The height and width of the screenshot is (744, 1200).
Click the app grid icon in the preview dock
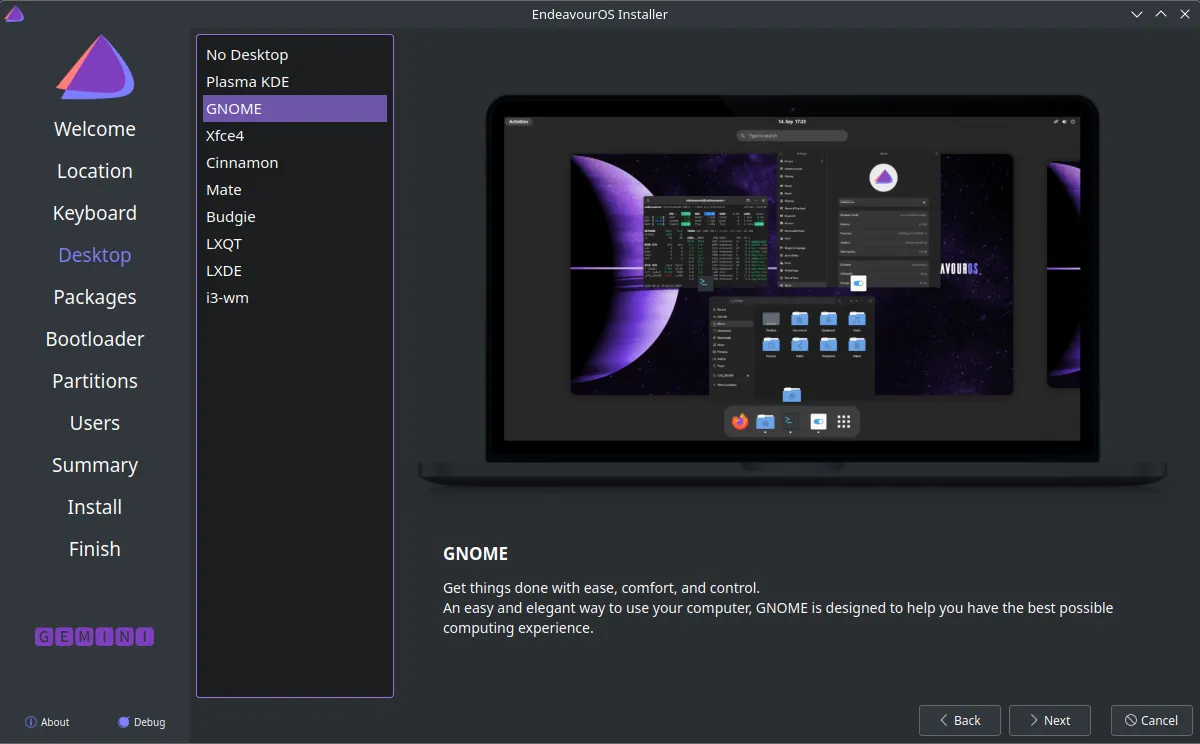click(844, 422)
